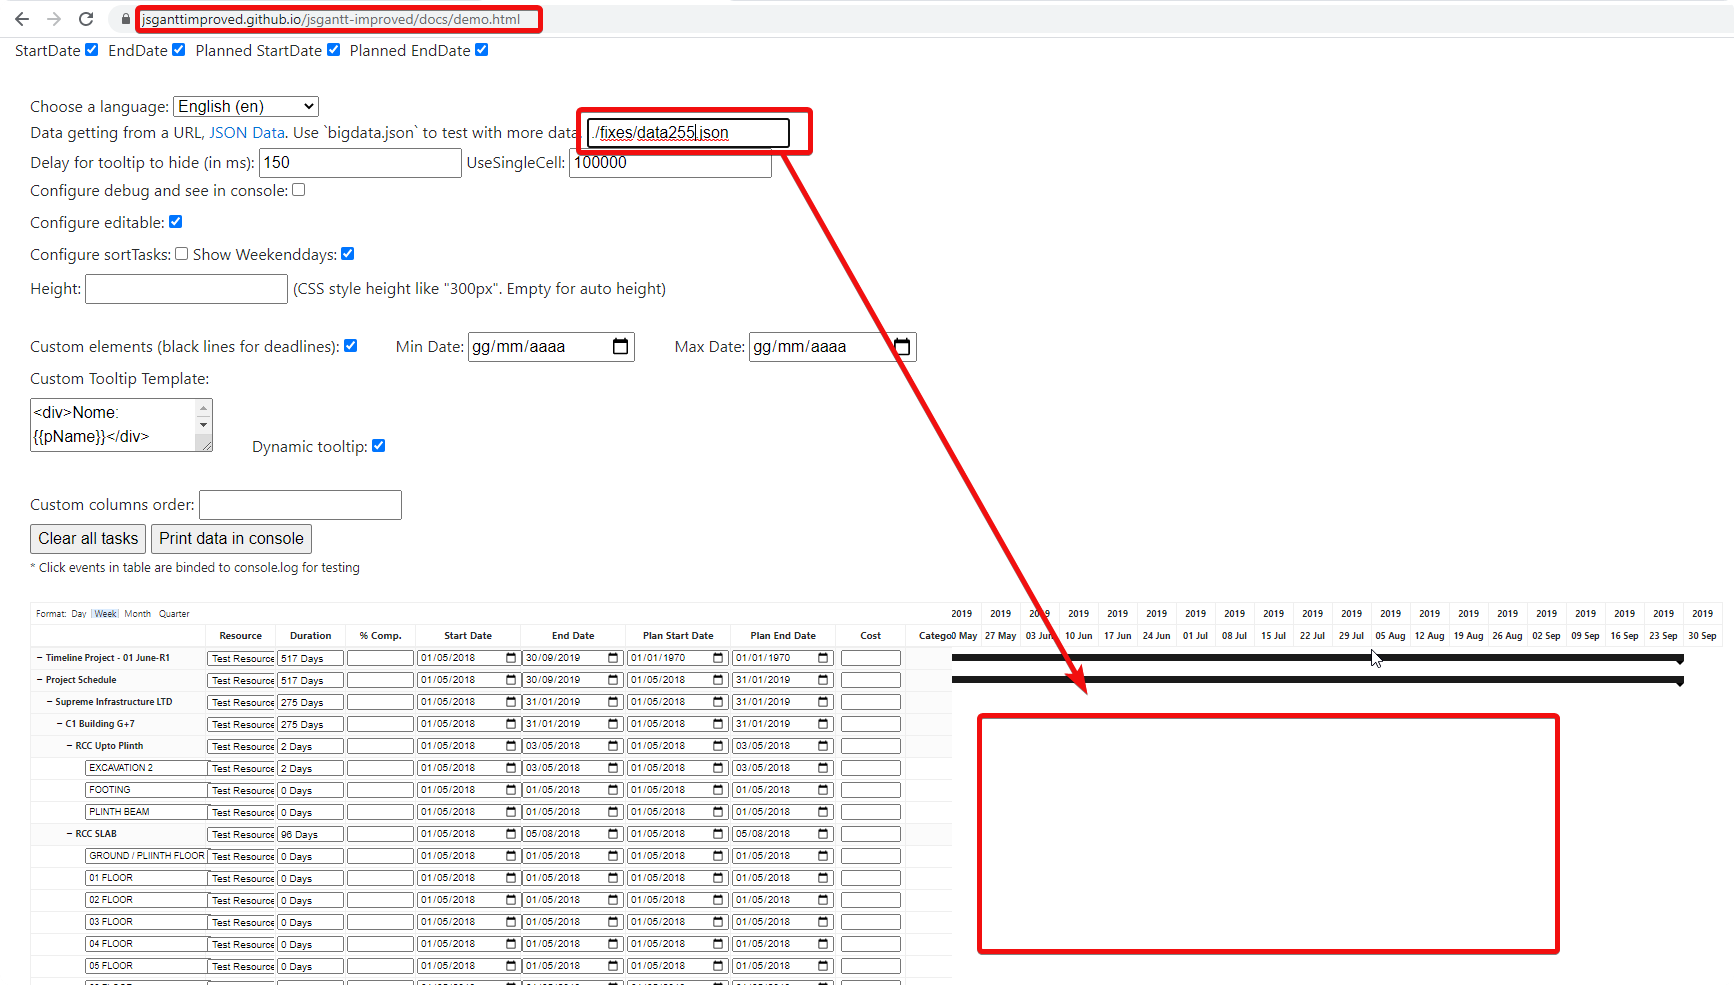Collapse the Supreme Infrastructure LTD group
The height and width of the screenshot is (985, 1734).
[x=47, y=701]
